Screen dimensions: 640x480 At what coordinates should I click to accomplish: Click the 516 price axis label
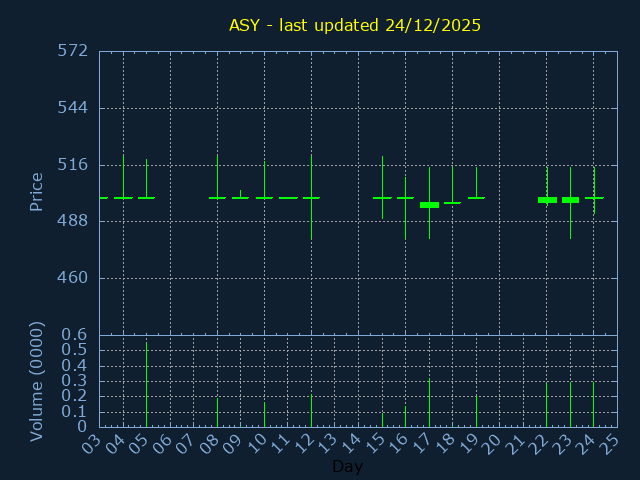coord(72,165)
